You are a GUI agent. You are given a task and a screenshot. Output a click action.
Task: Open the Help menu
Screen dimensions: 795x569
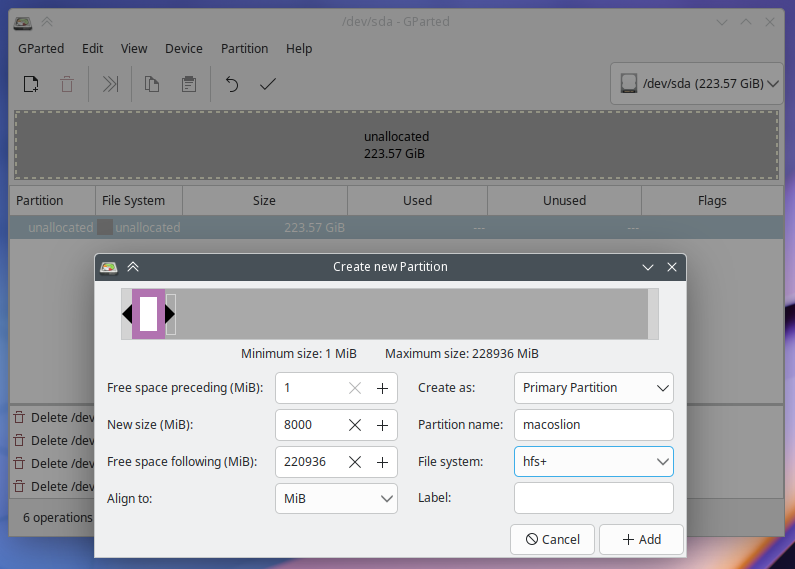tap(299, 49)
